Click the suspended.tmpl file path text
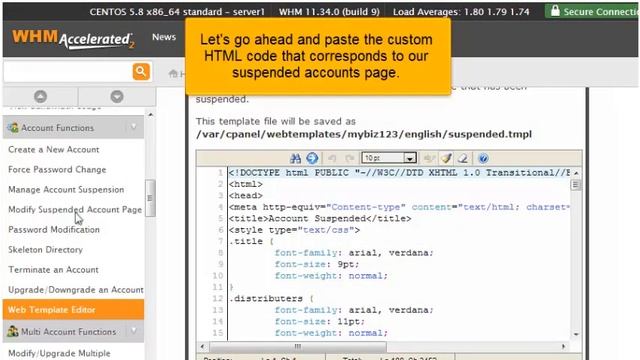 coord(364,134)
